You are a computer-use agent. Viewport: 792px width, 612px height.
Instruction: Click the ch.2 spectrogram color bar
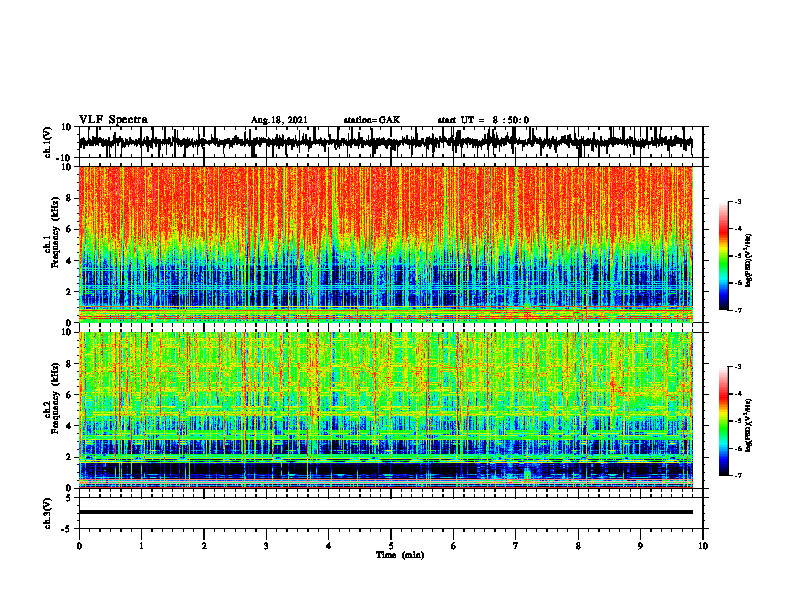coord(724,421)
